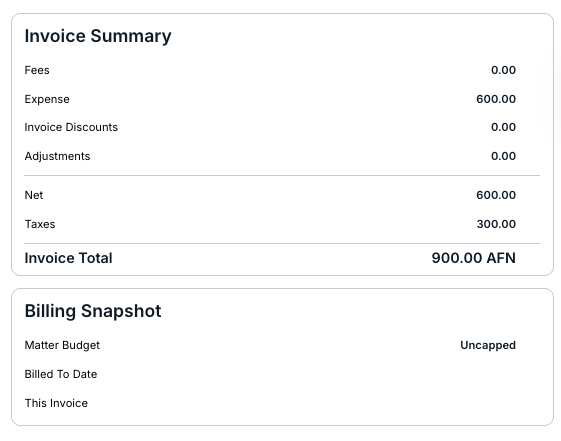The image size is (561, 441).
Task: Select the Expense row label
Action: (47, 99)
